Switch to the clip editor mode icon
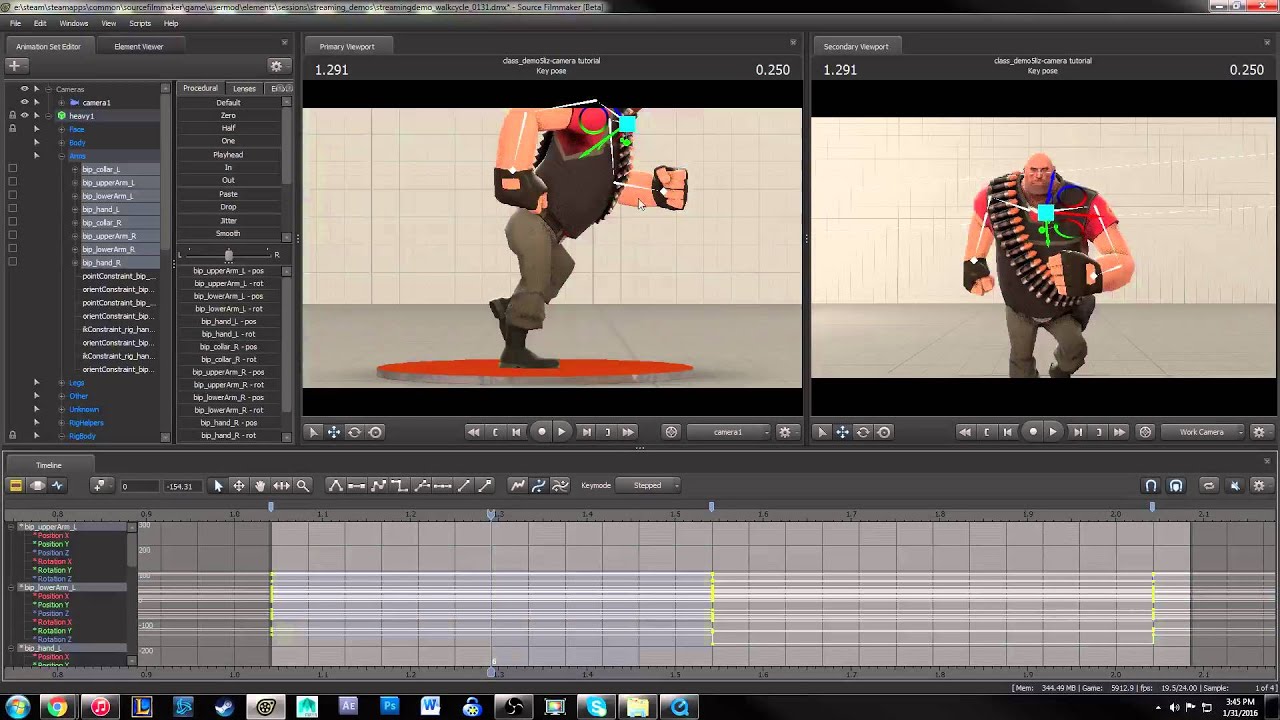Image resolution: width=1280 pixels, height=720 pixels. tap(16, 485)
